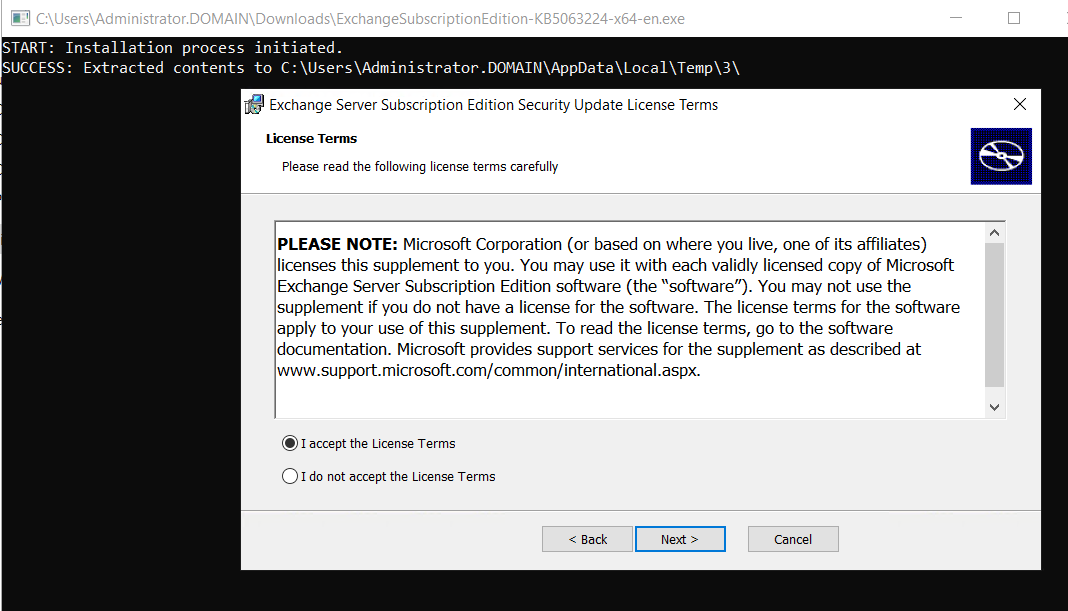Close the License Terms dialog with X
1068x611 pixels.
(1019, 105)
